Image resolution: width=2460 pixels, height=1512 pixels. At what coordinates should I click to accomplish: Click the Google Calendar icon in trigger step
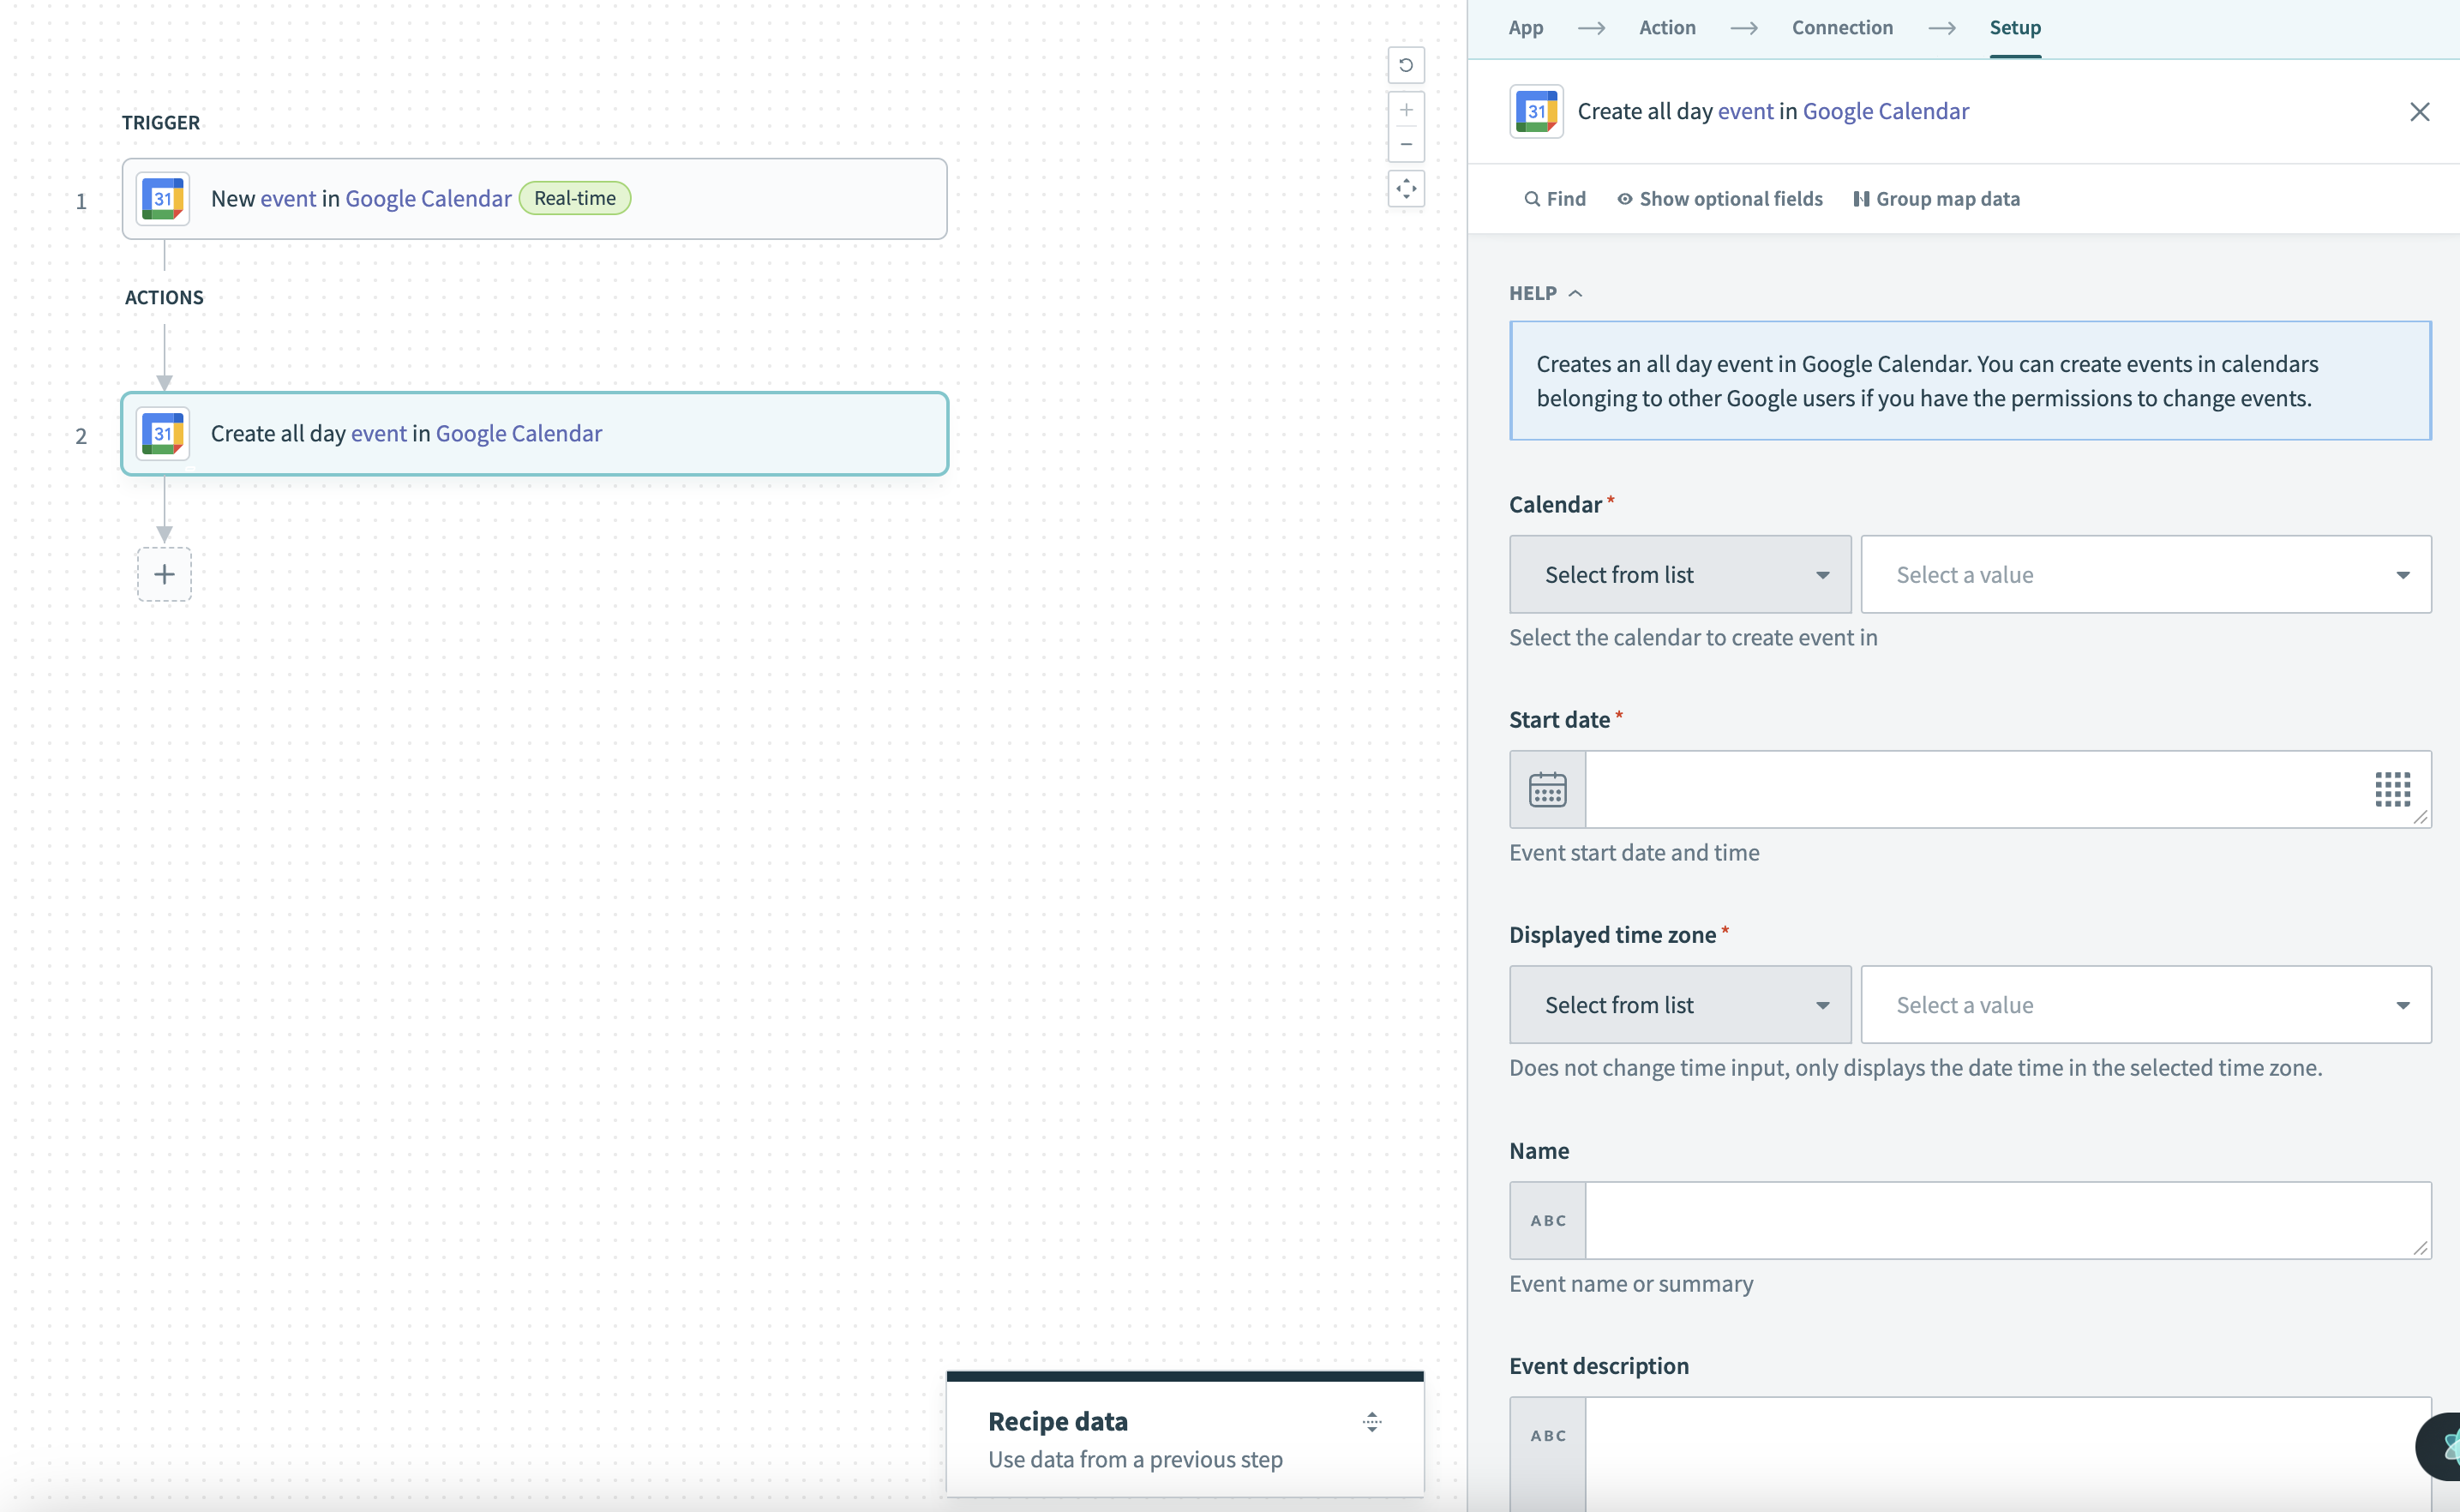(x=163, y=198)
